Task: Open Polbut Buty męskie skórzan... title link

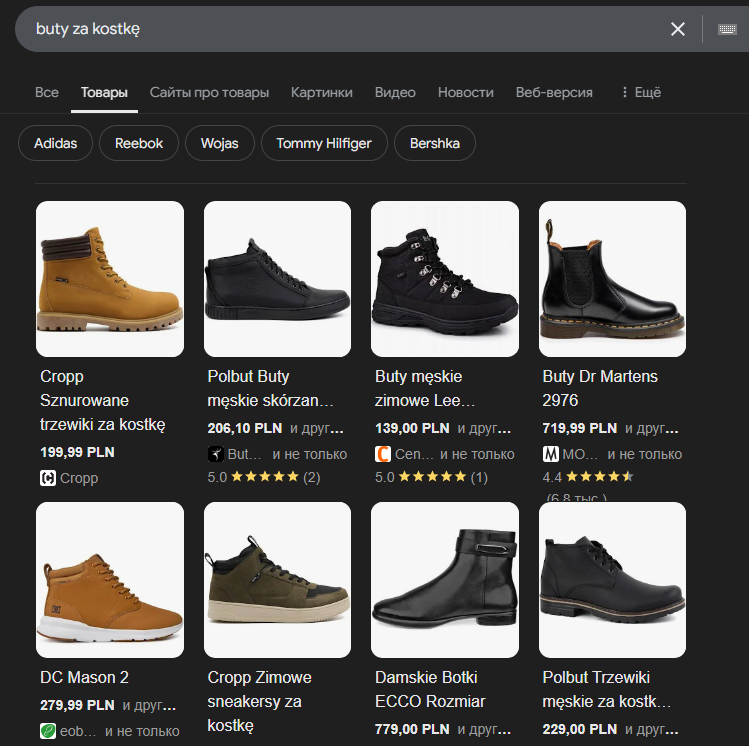Action: pos(270,388)
